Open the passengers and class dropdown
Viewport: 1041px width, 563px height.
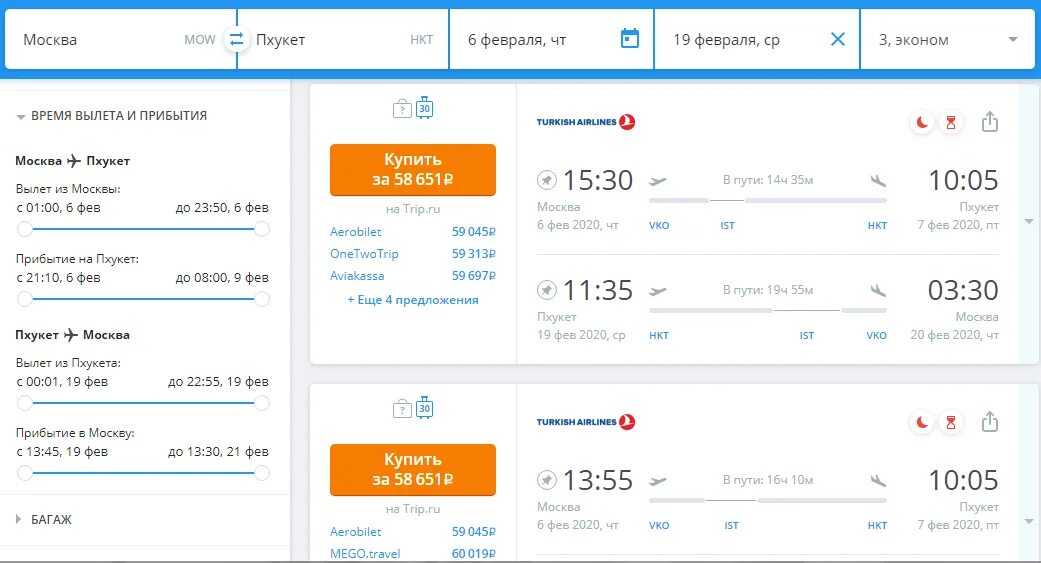(947, 40)
